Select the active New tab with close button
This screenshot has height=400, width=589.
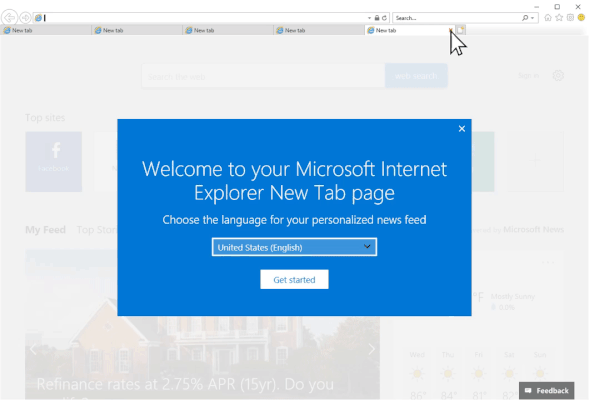point(409,30)
